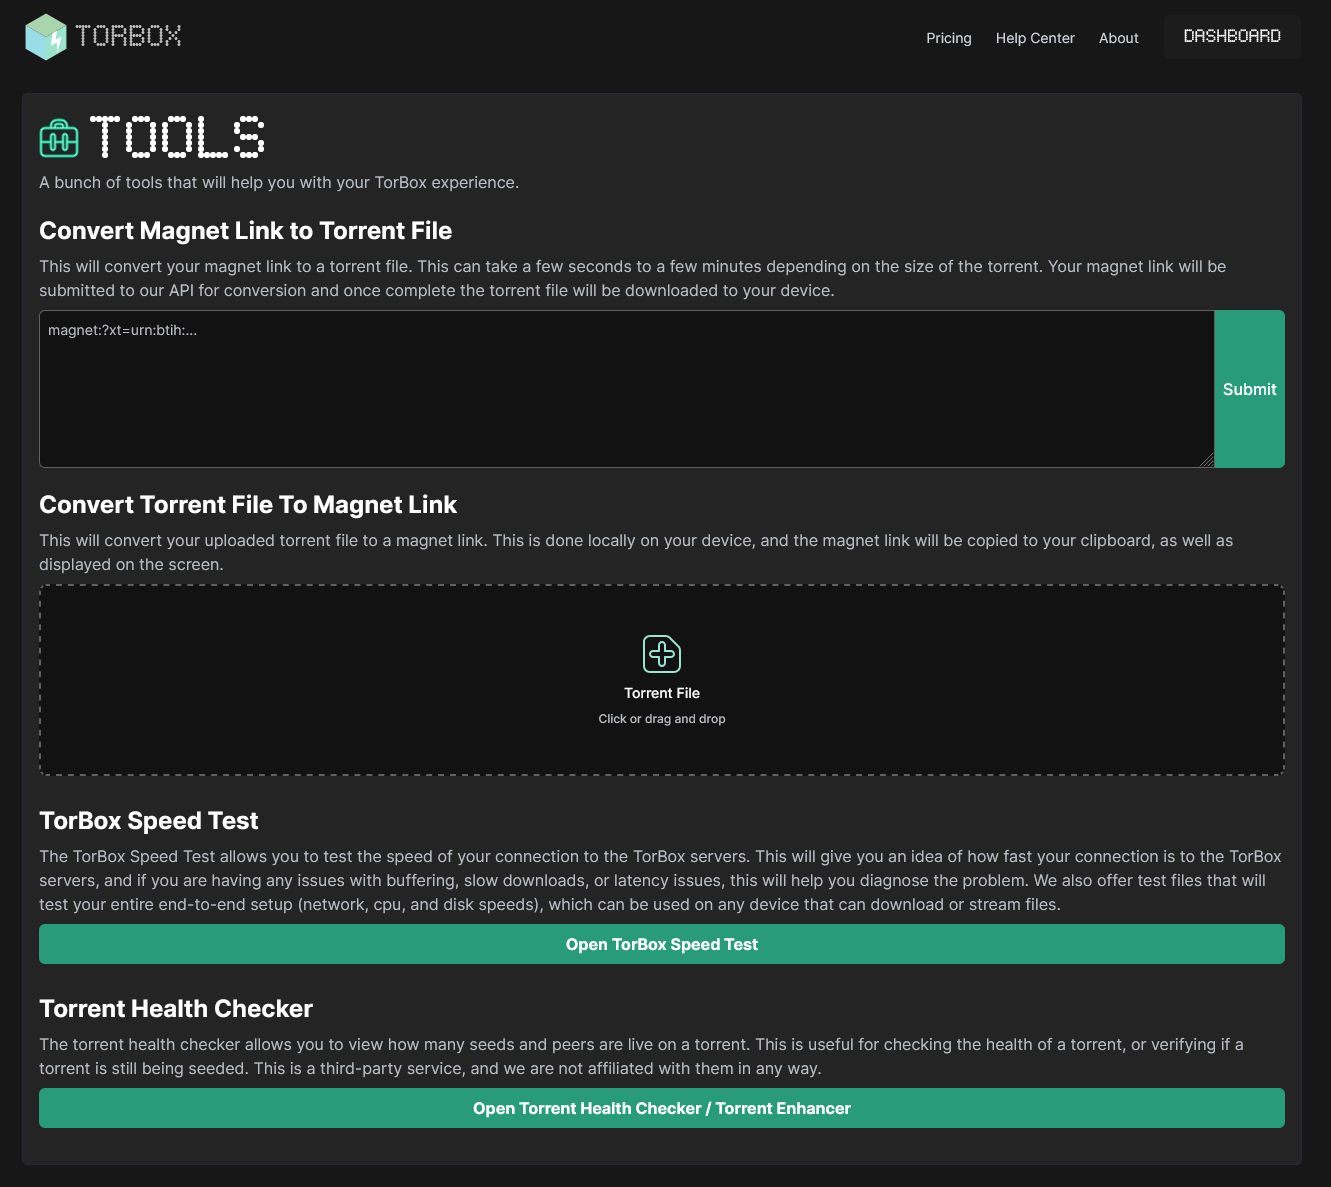This screenshot has width=1331, height=1187.
Task: Click the Torrent Health Checker heading
Action: click(176, 1009)
